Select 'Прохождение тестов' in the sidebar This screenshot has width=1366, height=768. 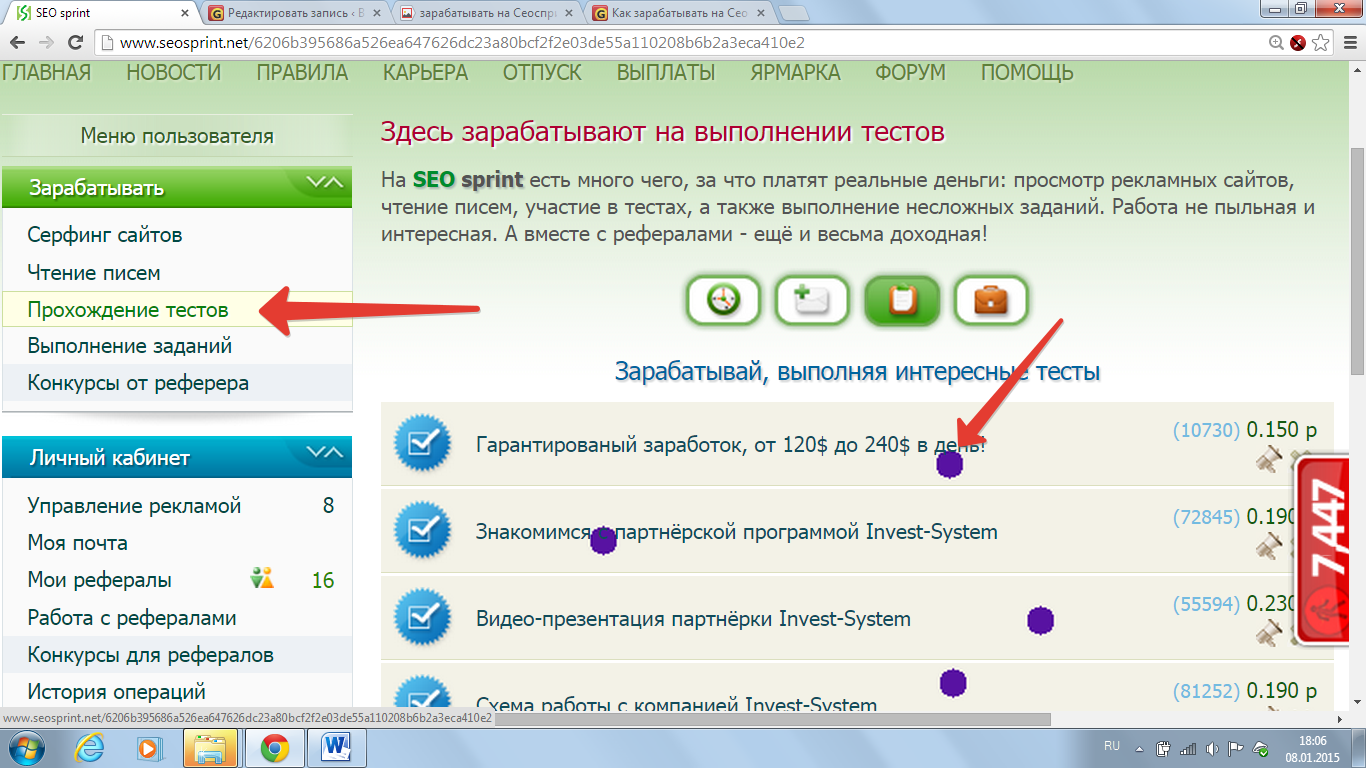pyautogui.click(x=128, y=310)
